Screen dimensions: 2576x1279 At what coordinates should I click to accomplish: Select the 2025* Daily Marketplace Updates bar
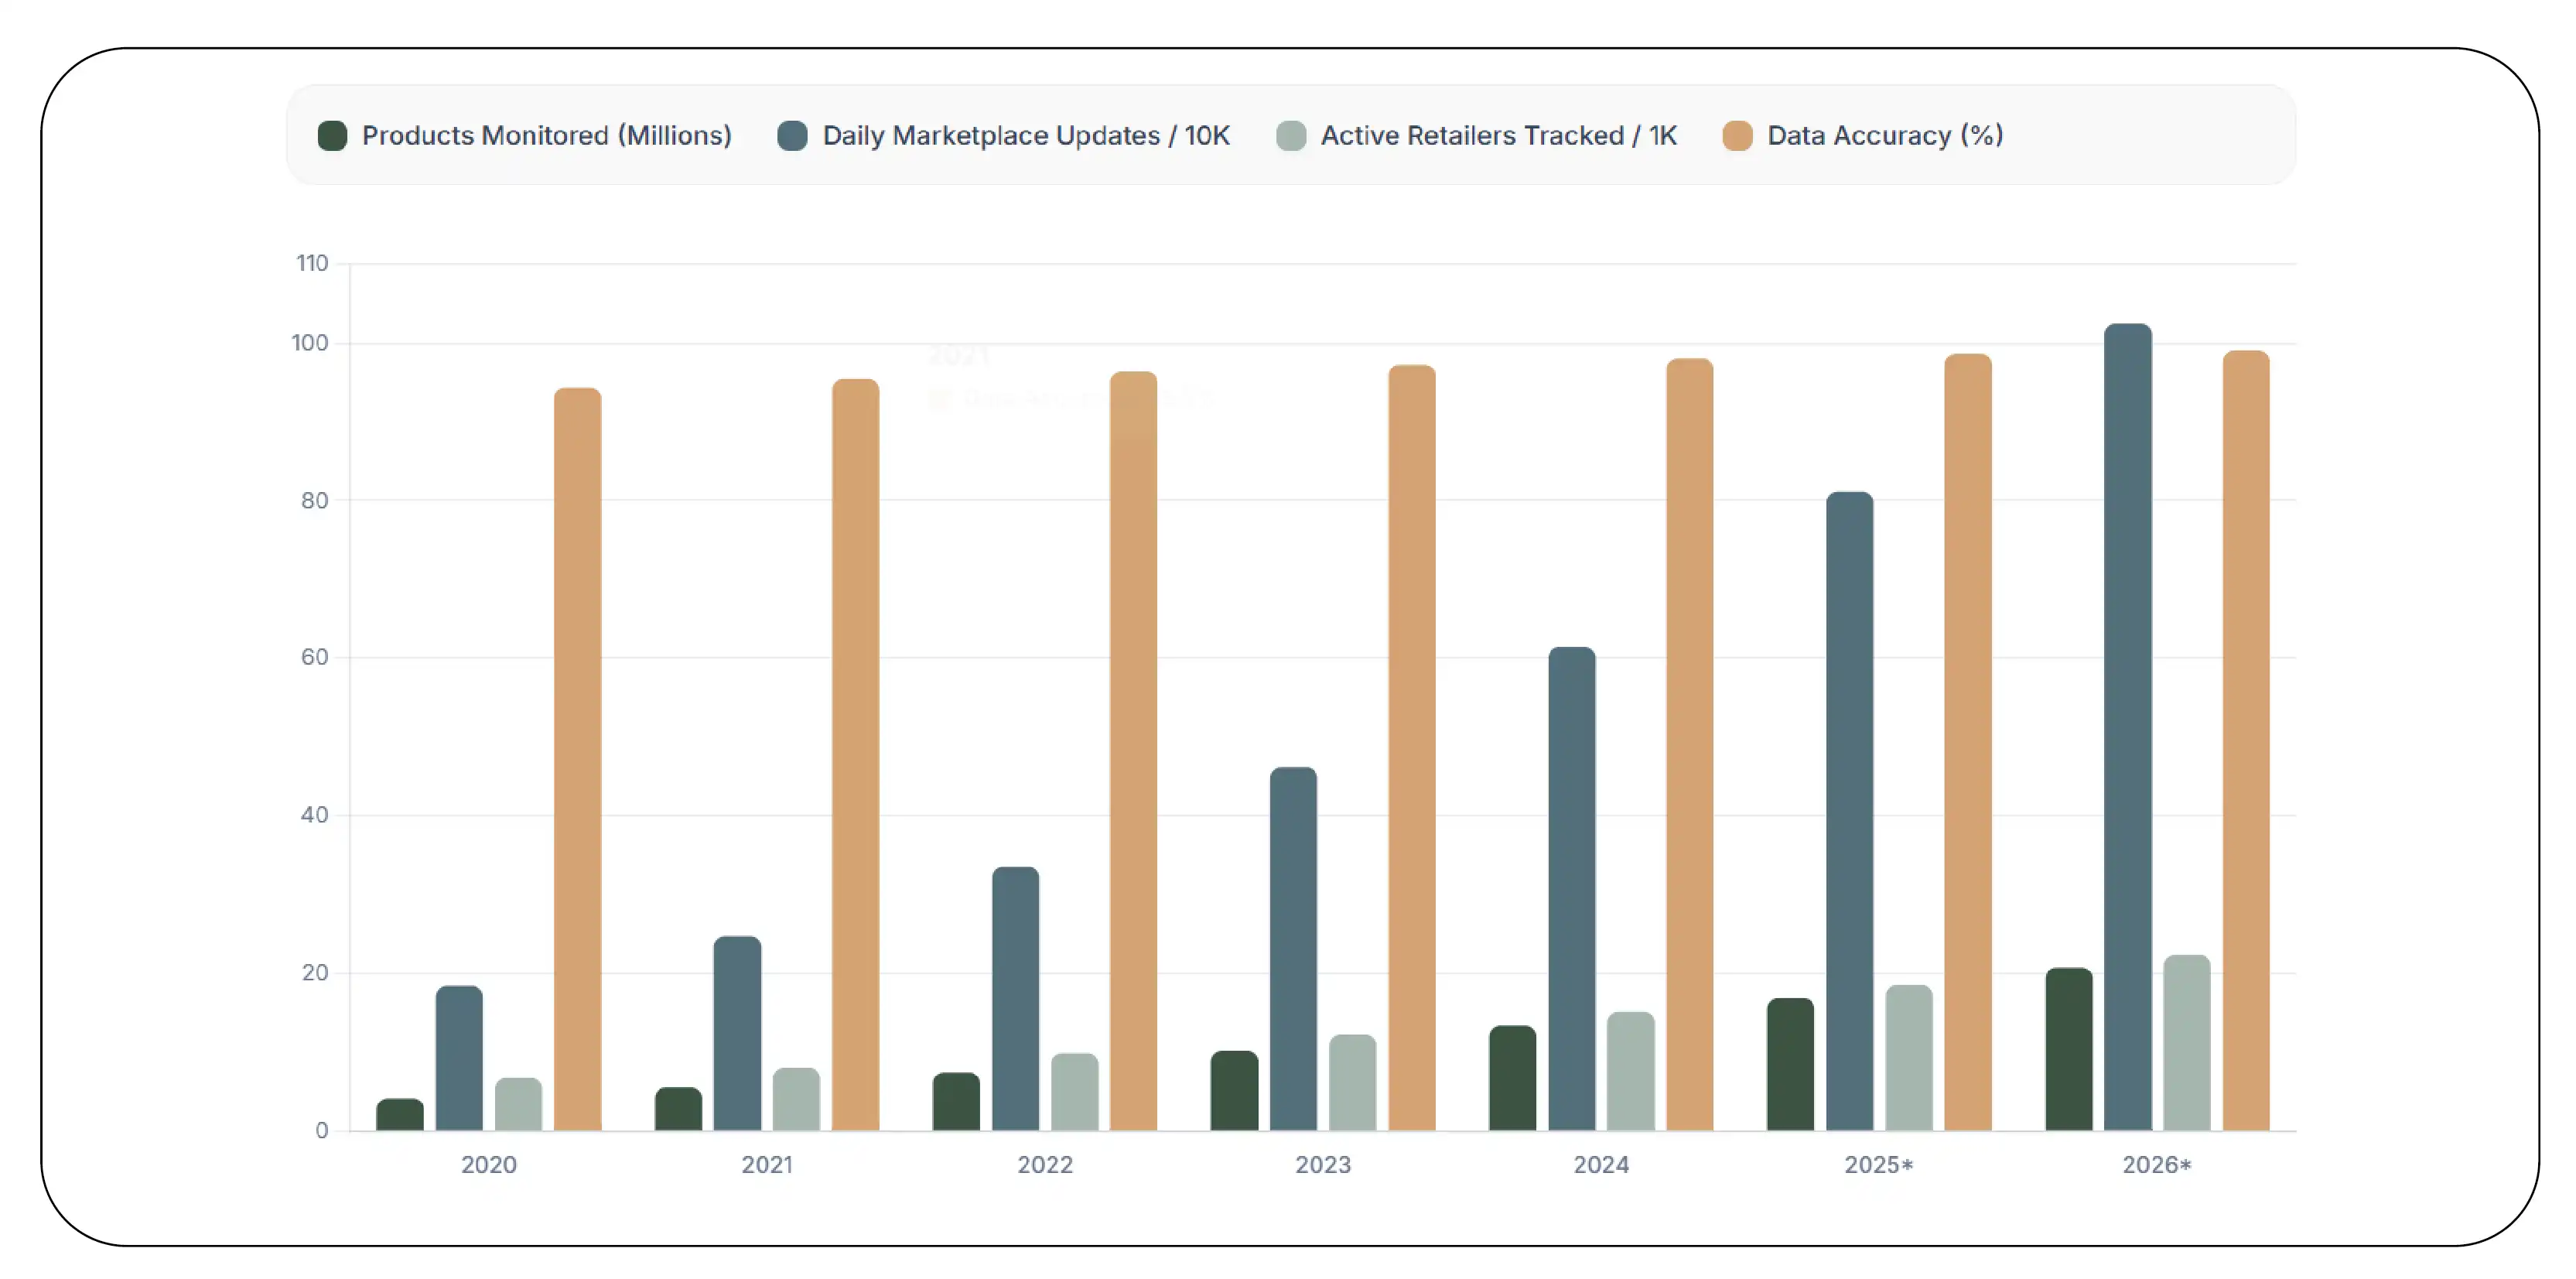click(1849, 811)
